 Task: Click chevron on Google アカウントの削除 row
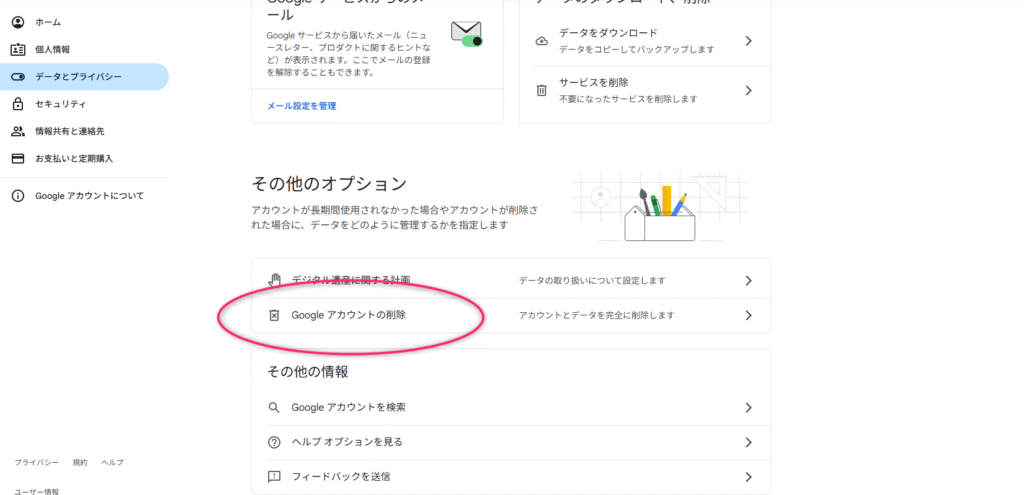(749, 315)
